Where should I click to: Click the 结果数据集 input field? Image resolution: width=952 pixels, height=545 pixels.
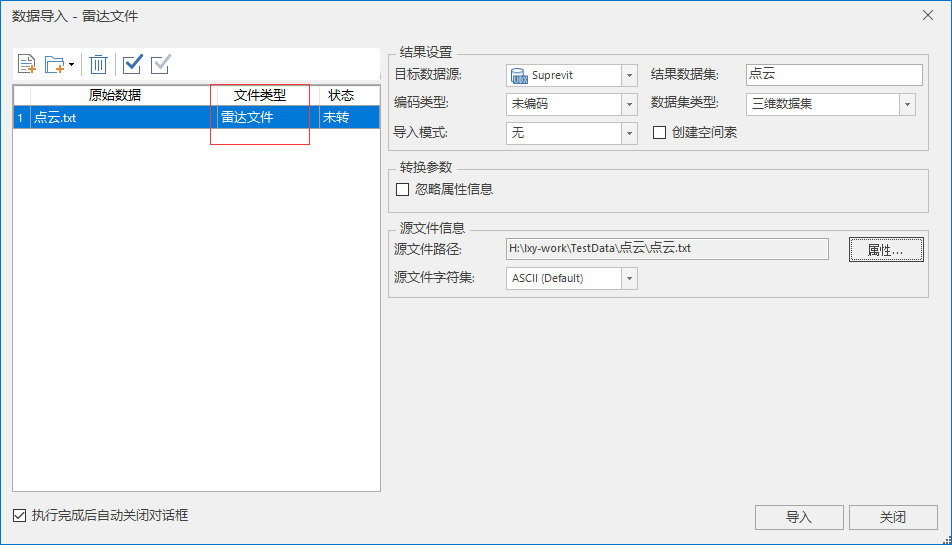tap(834, 74)
